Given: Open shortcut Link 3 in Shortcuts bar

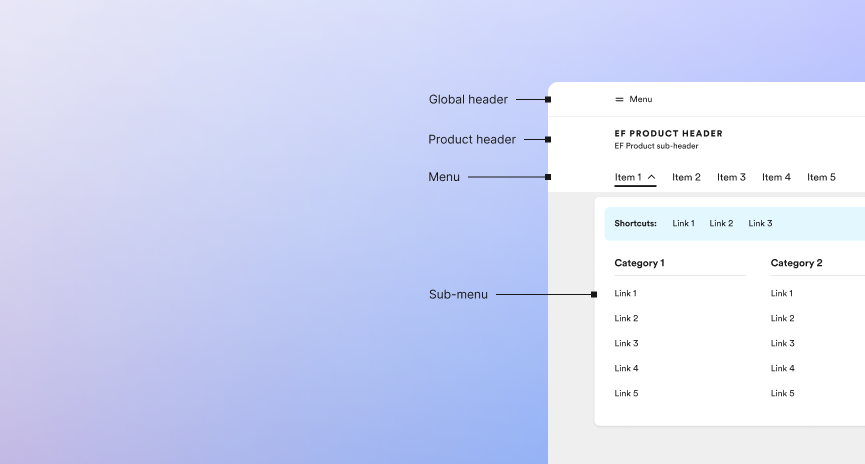Looking at the screenshot, I should (x=760, y=223).
